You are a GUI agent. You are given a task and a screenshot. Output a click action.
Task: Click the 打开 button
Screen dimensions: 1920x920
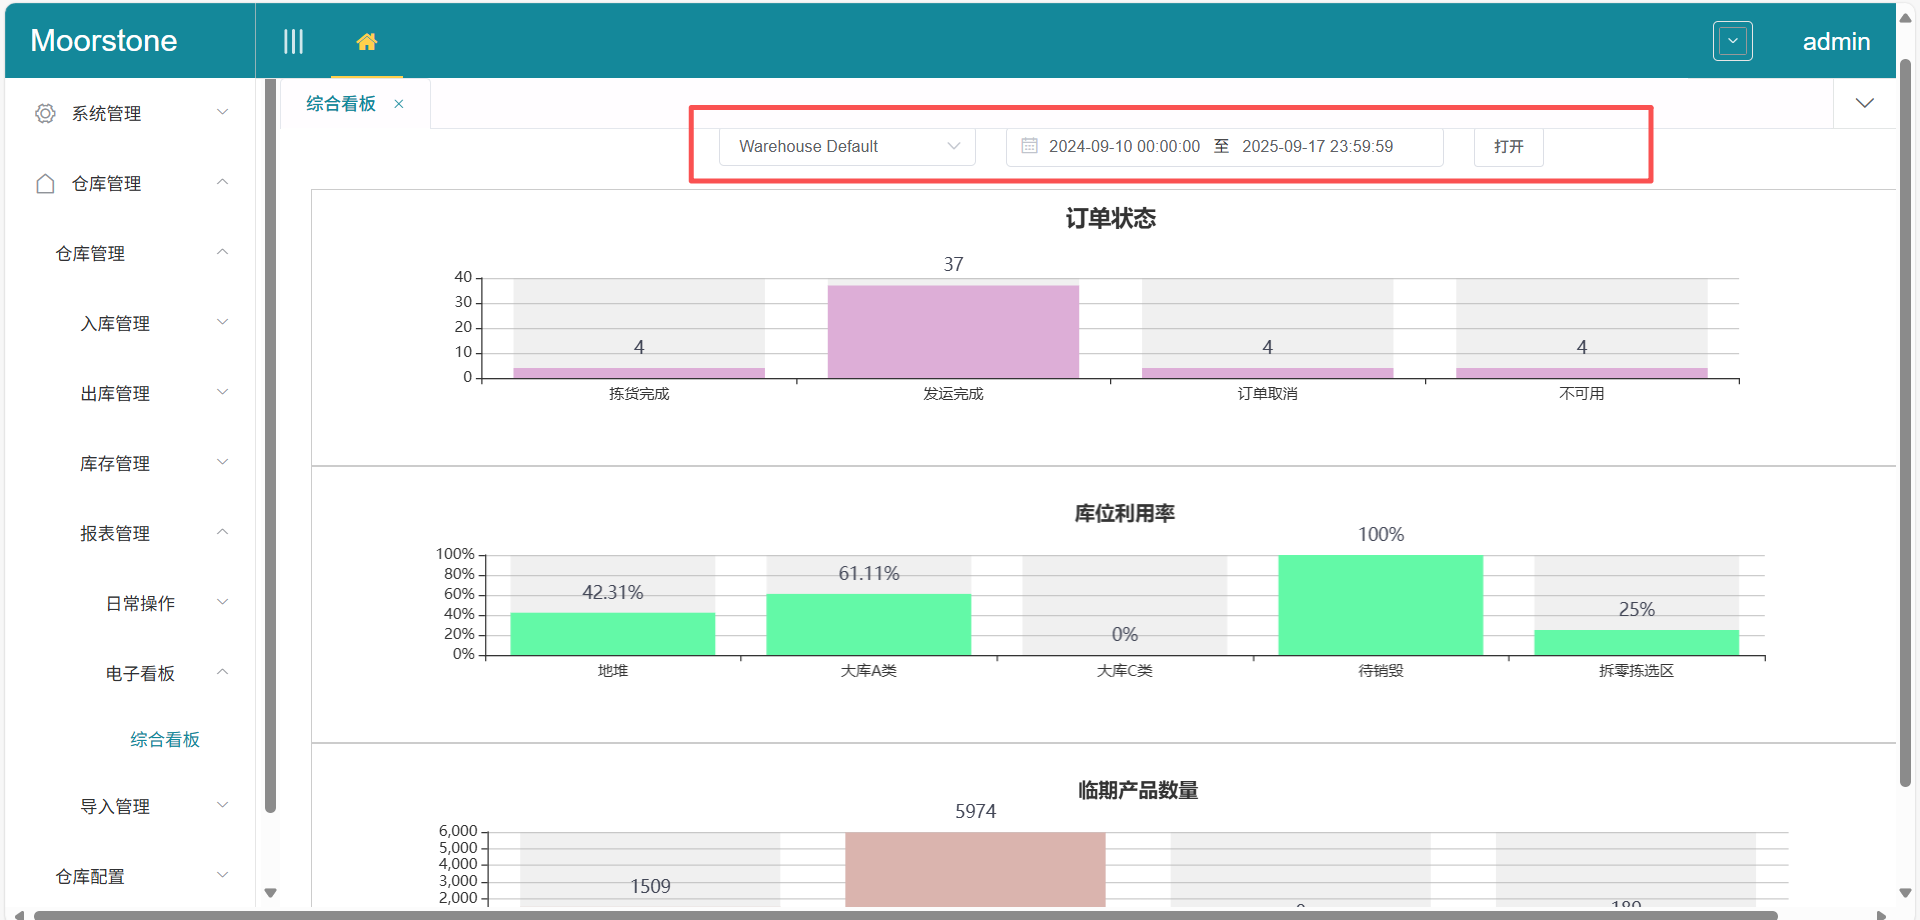click(1508, 146)
